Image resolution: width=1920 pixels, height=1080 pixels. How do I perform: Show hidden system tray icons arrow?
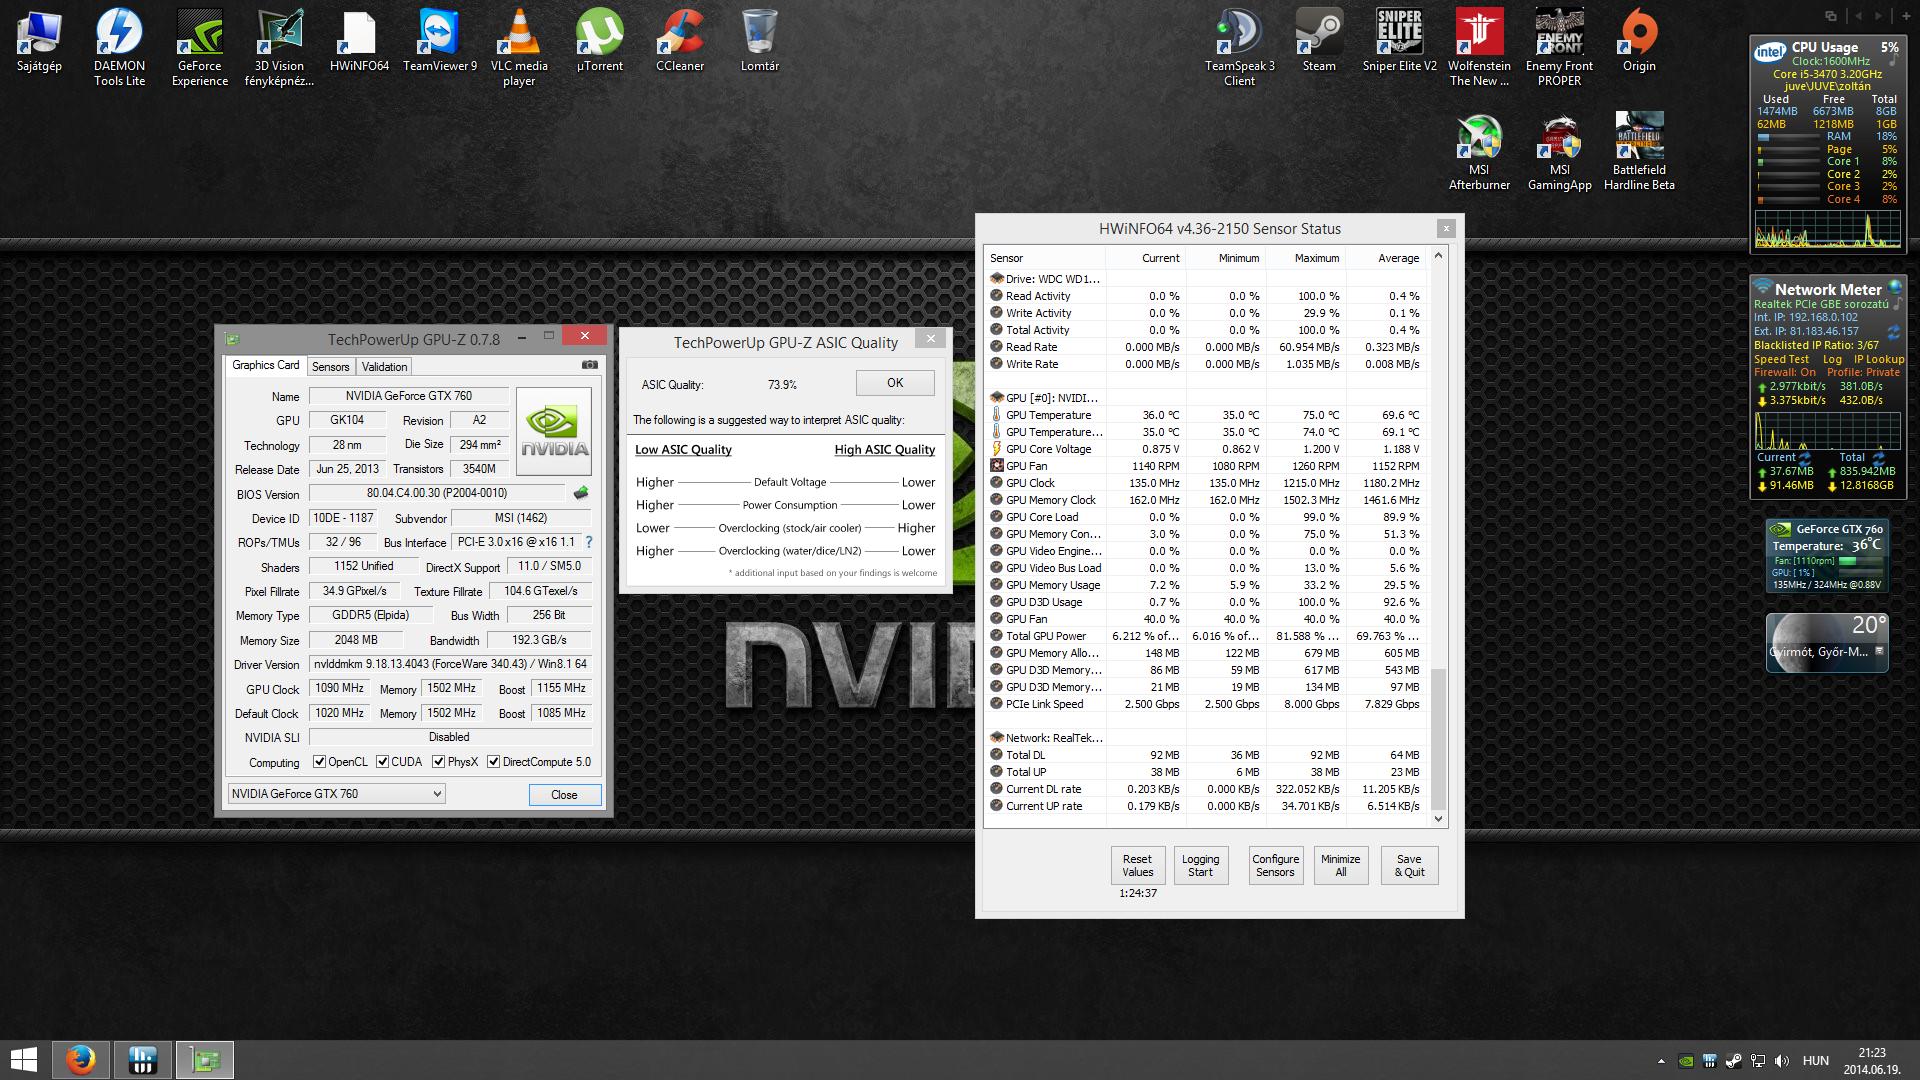pyautogui.click(x=1662, y=1061)
